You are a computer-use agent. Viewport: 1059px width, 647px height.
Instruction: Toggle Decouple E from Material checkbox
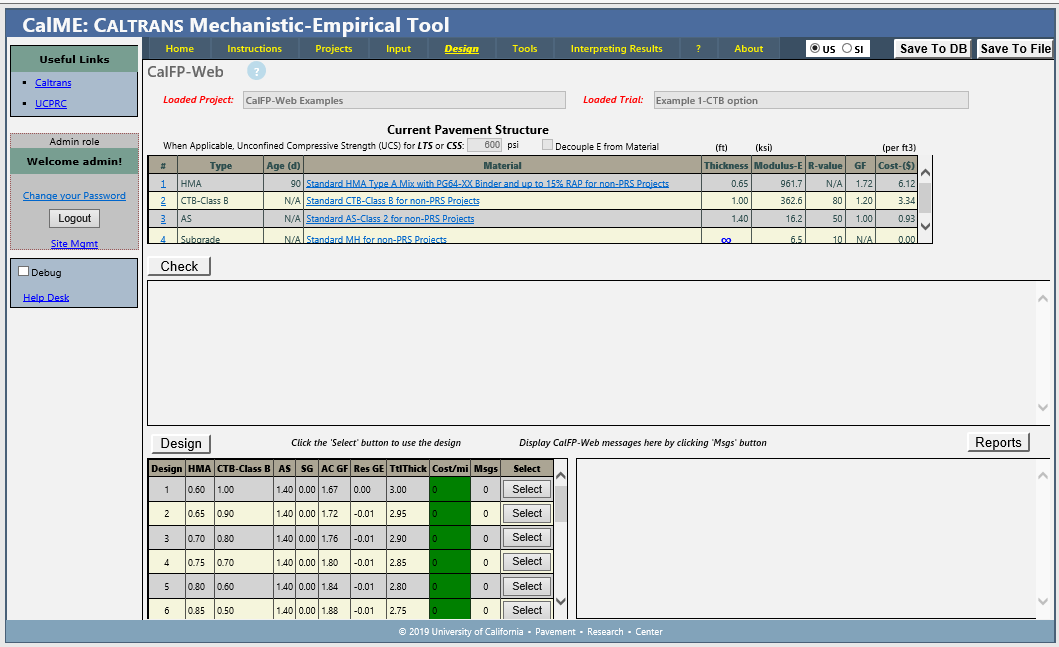click(x=547, y=145)
